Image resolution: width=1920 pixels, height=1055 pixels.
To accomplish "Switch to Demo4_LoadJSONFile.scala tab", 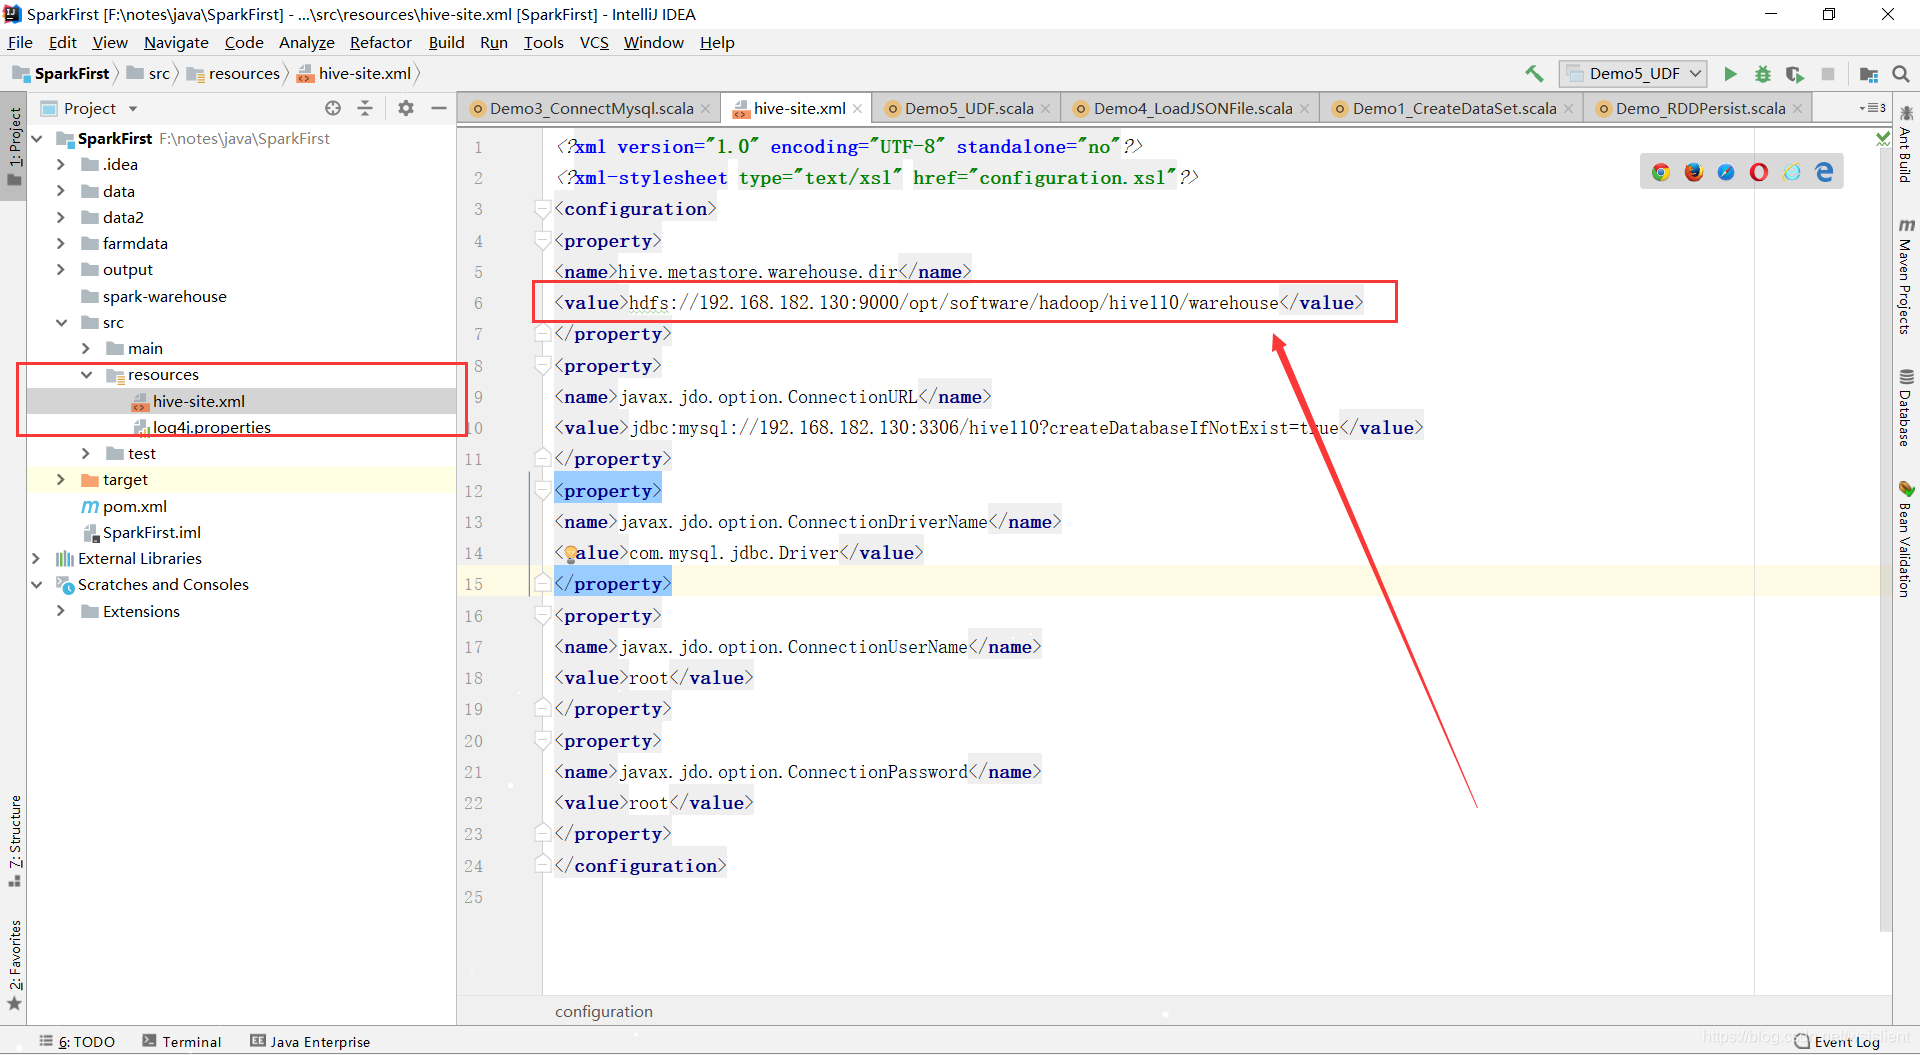I will click(x=1192, y=108).
